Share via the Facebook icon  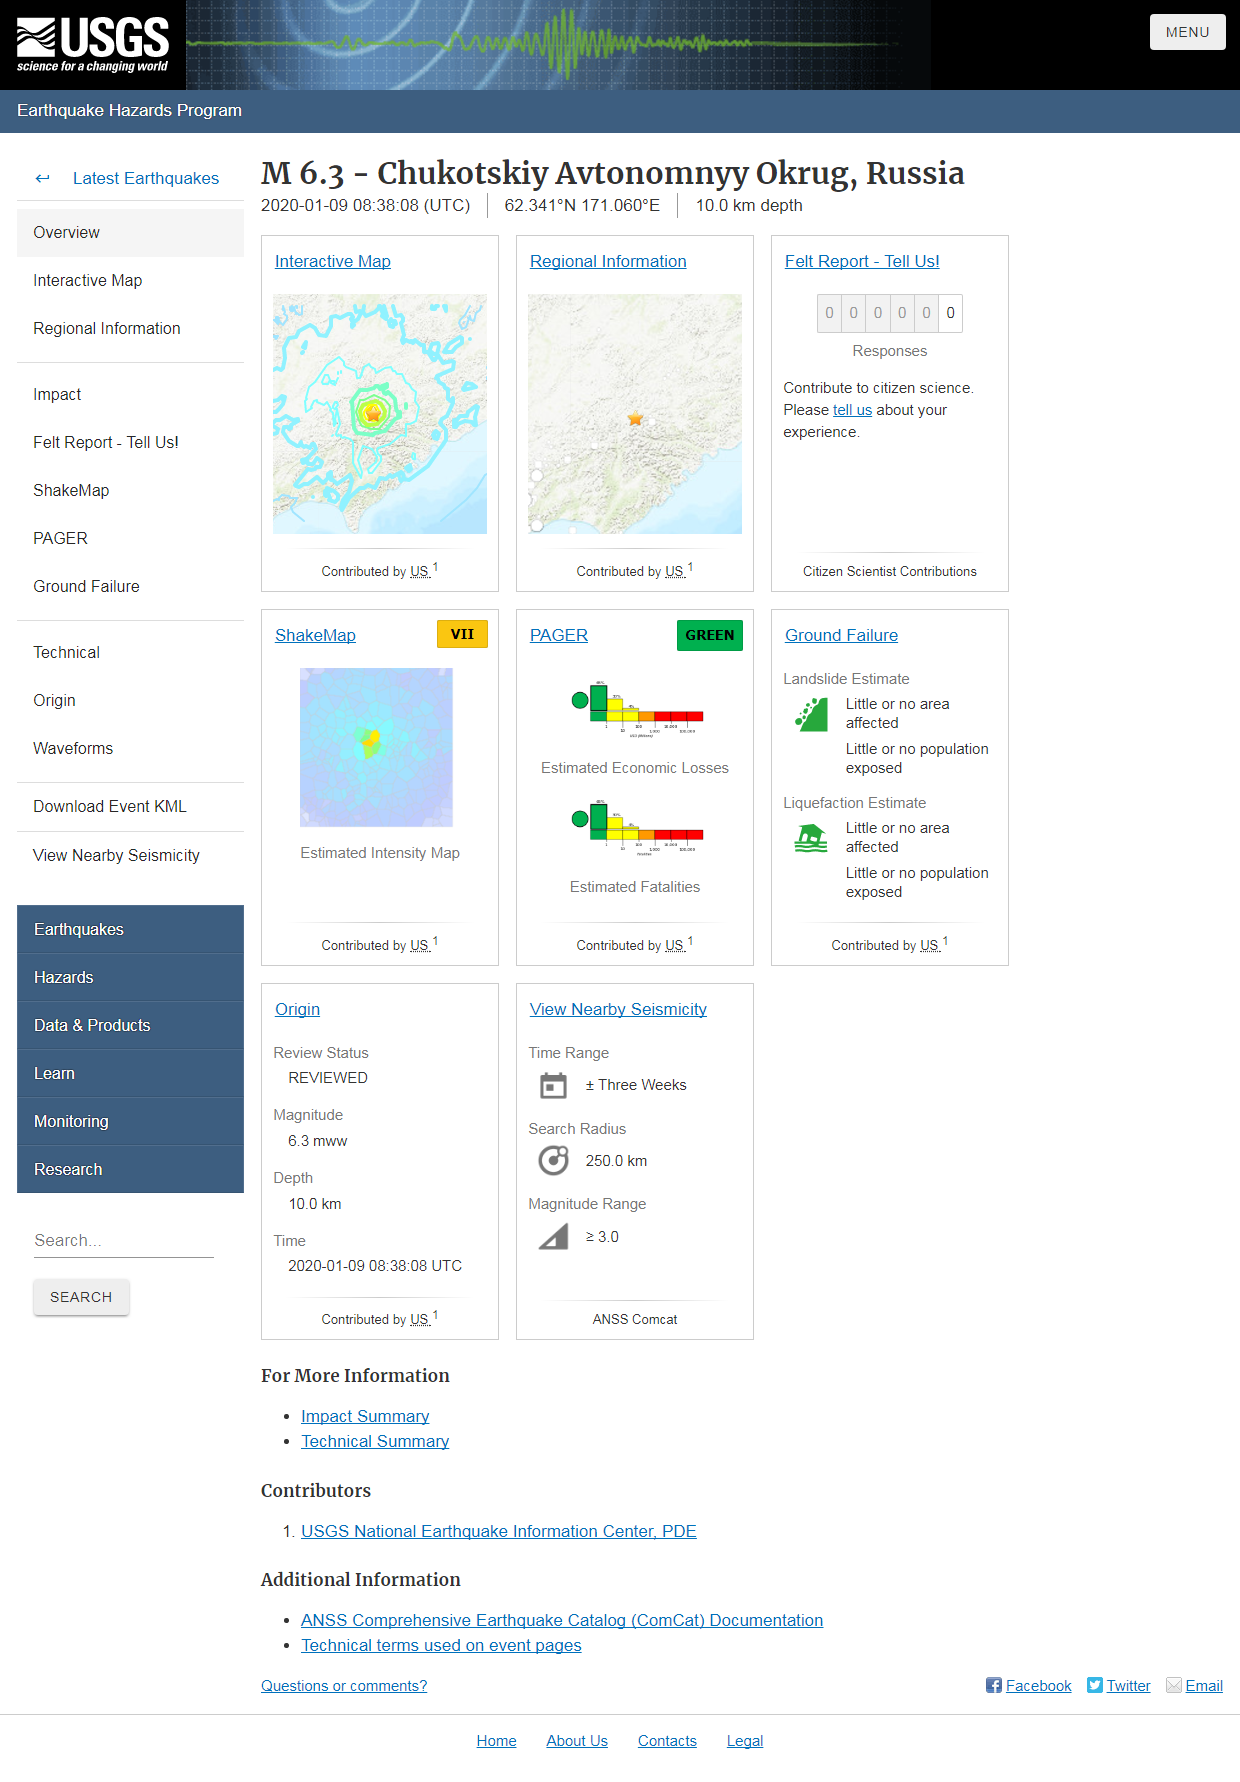[993, 1685]
